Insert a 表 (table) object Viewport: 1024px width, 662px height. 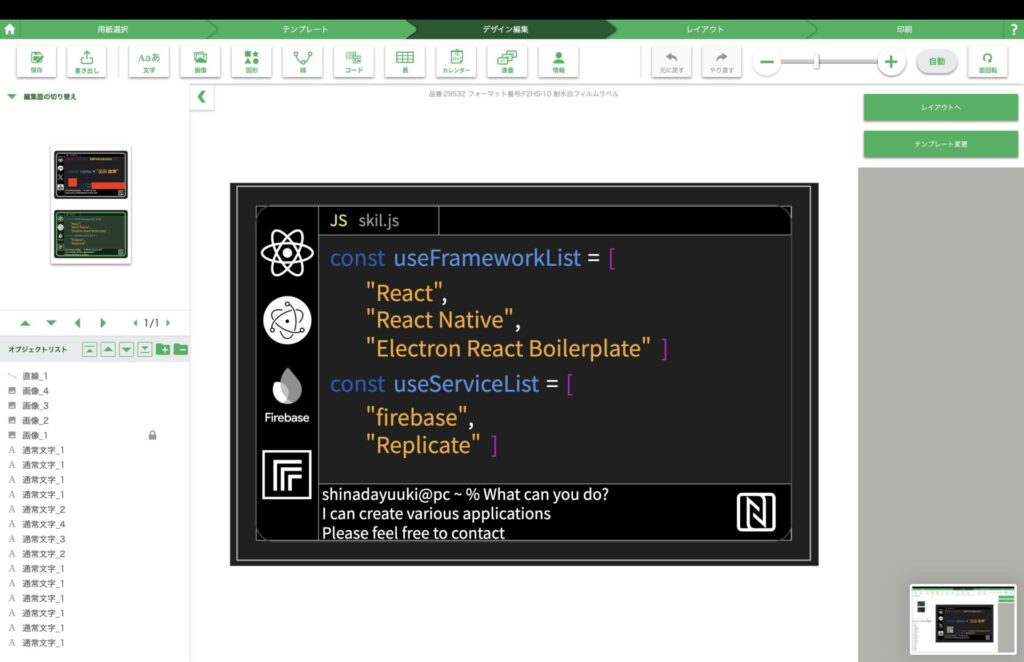[405, 62]
